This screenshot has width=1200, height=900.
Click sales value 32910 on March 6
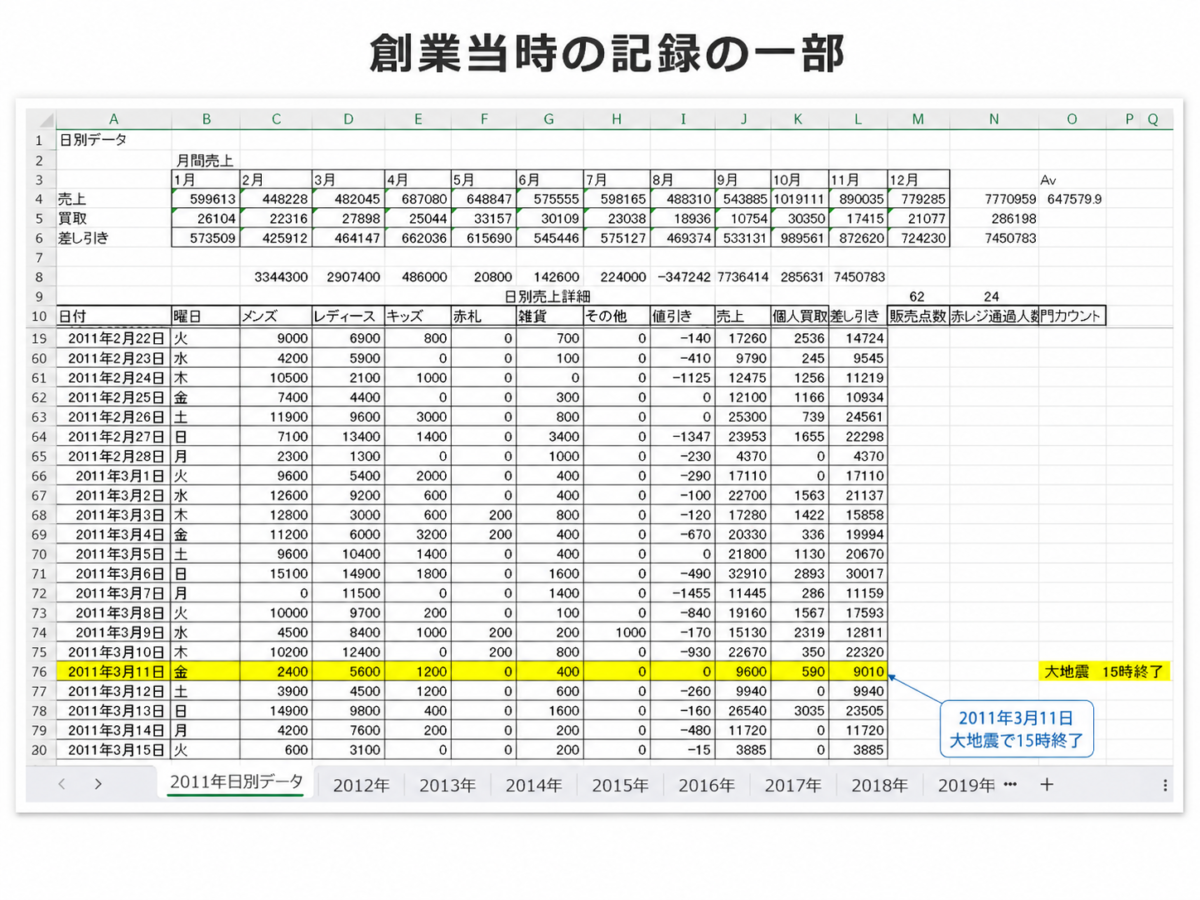(742, 574)
